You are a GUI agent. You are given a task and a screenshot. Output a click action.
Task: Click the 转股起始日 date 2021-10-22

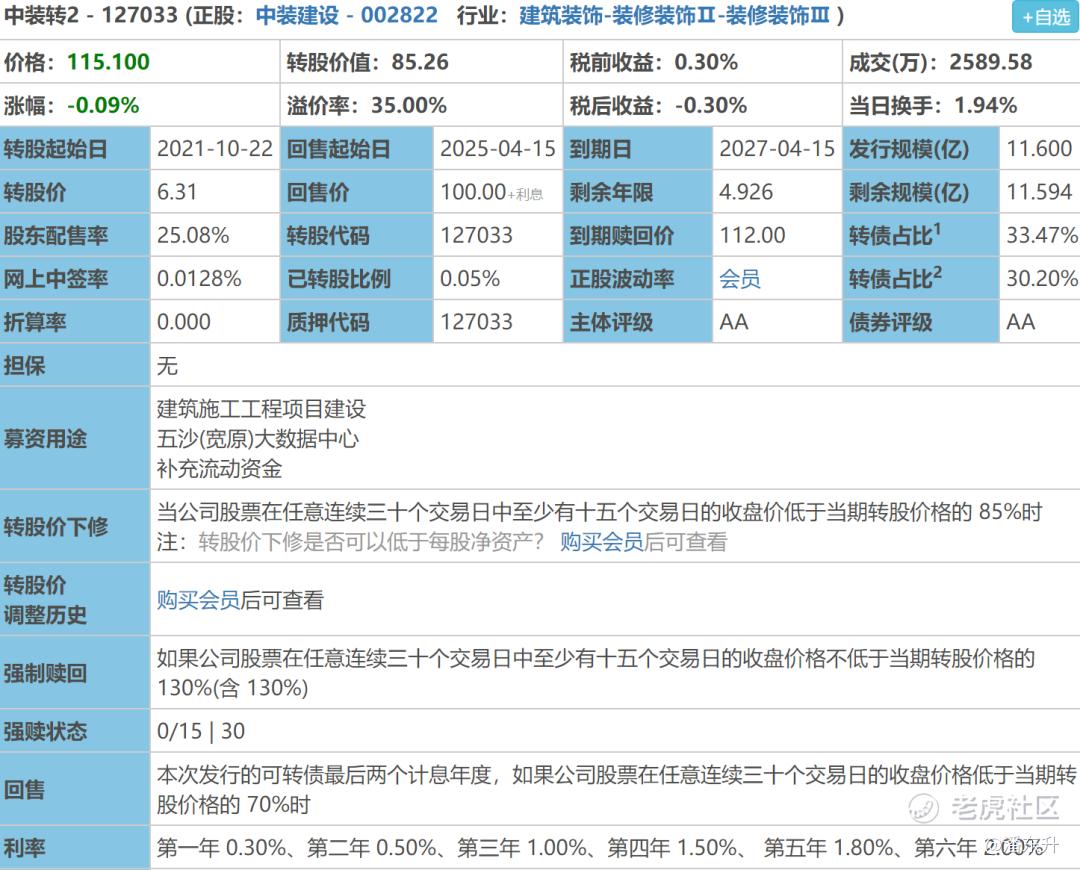(x=215, y=149)
